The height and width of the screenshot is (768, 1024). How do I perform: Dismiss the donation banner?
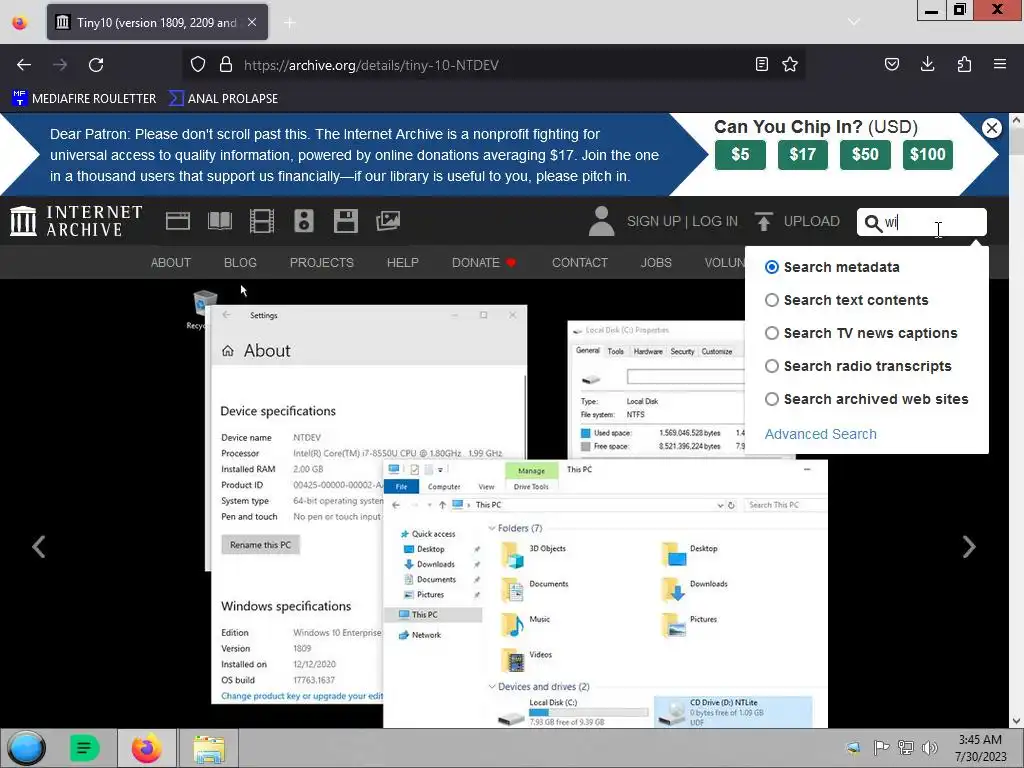click(991, 128)
